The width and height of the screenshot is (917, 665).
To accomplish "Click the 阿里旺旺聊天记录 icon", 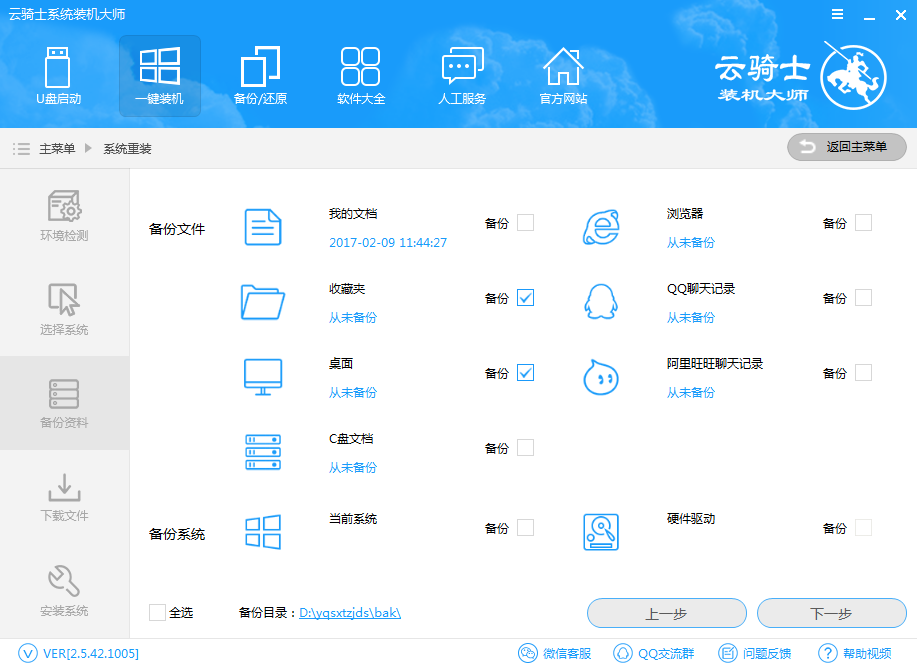I will (x=600, y=377).
